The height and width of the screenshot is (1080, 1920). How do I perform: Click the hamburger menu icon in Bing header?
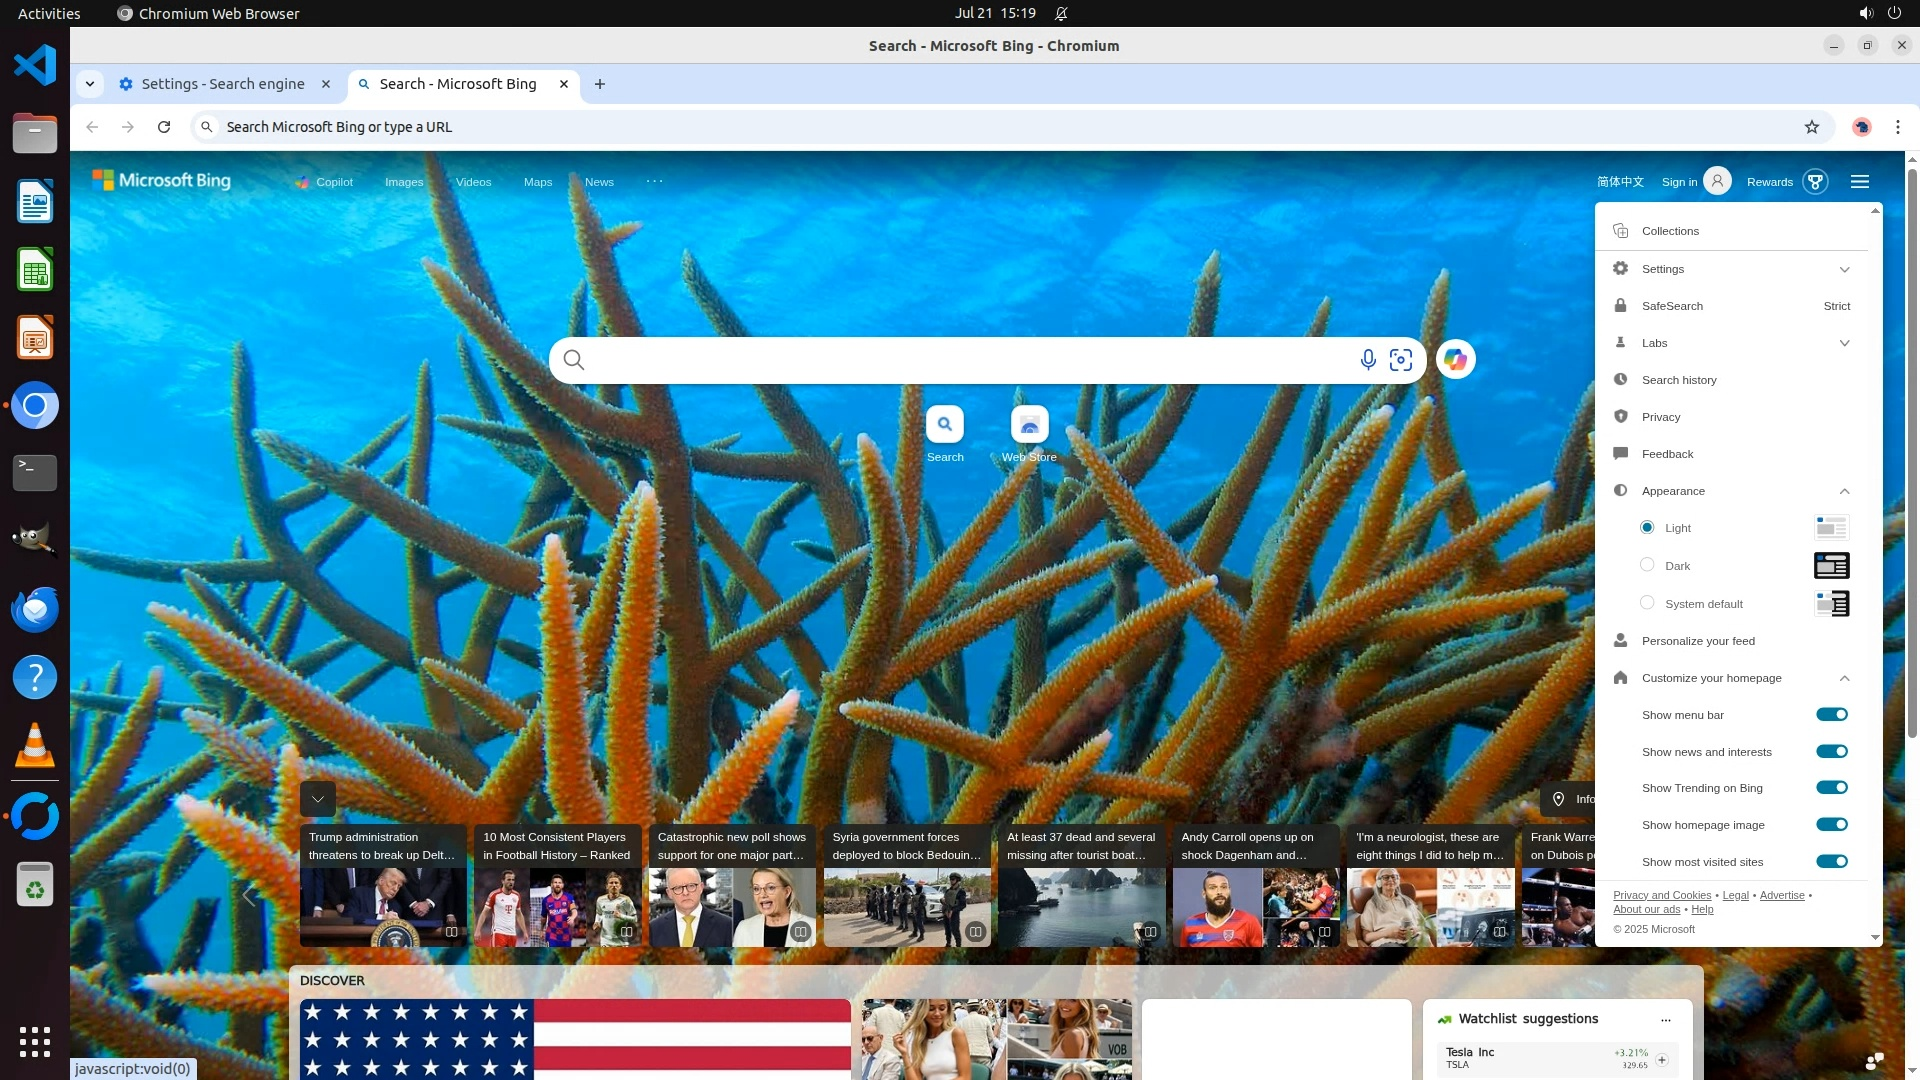(1859, 182)
